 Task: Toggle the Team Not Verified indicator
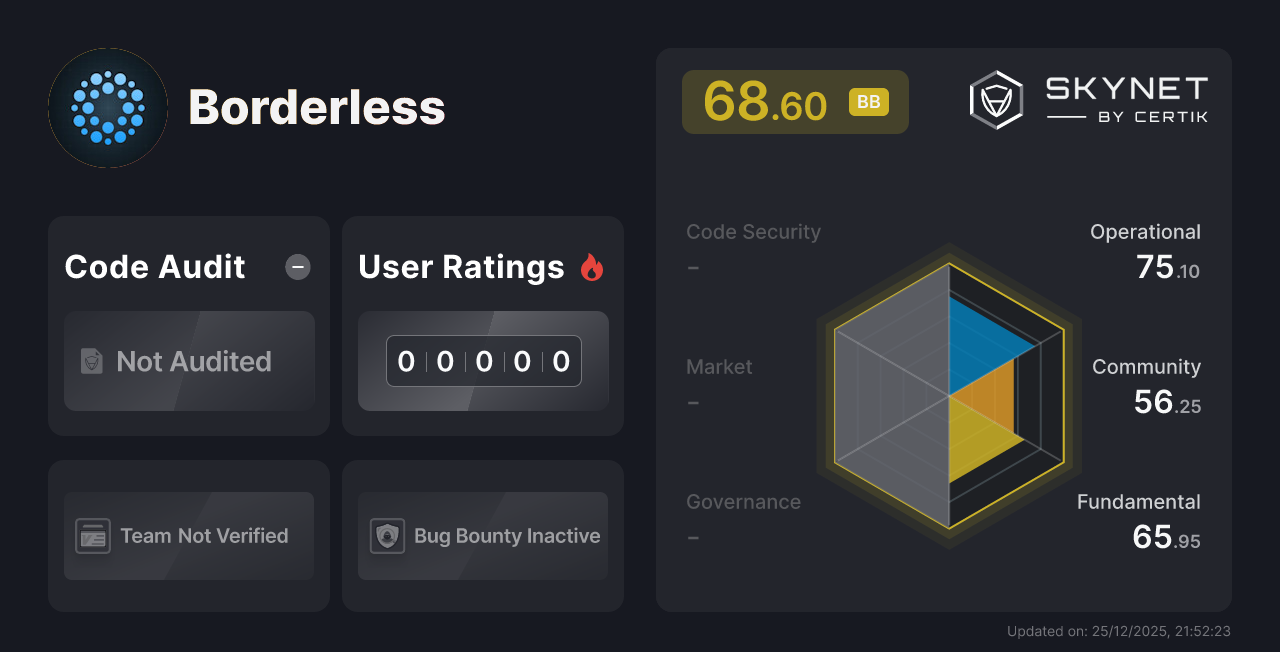[x=188, y=536]
